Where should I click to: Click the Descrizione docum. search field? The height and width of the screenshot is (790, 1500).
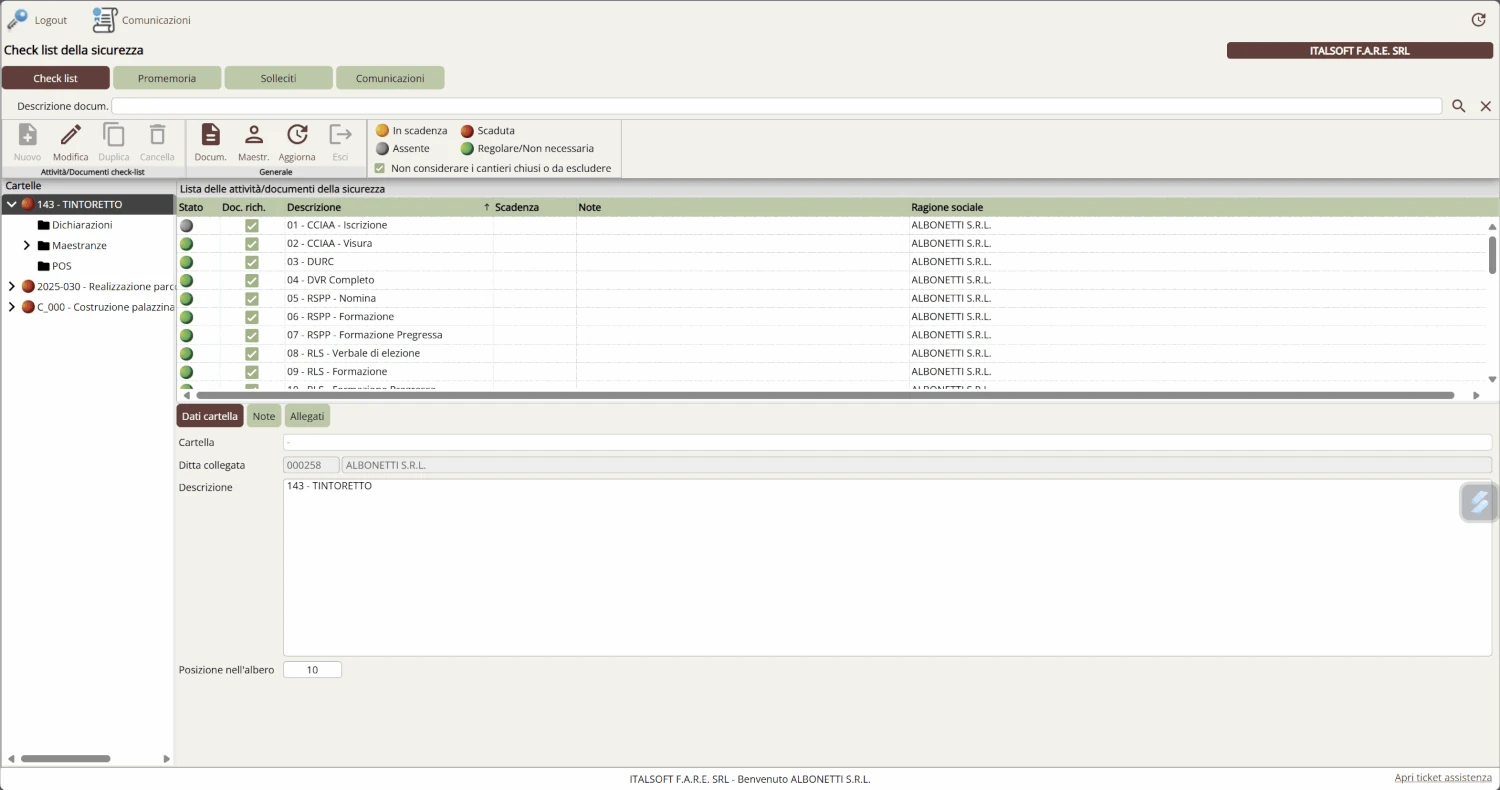point(776,106)
